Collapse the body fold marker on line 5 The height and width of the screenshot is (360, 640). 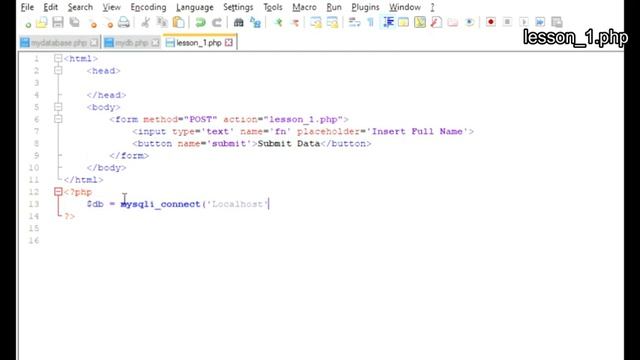pos(58,107)
